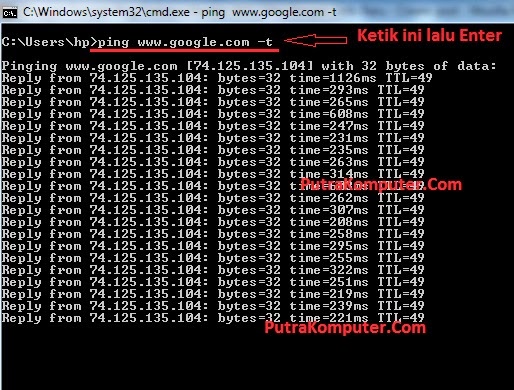Select the reply line showing time=265ms
514x390 pixels.
pos(213,102)
